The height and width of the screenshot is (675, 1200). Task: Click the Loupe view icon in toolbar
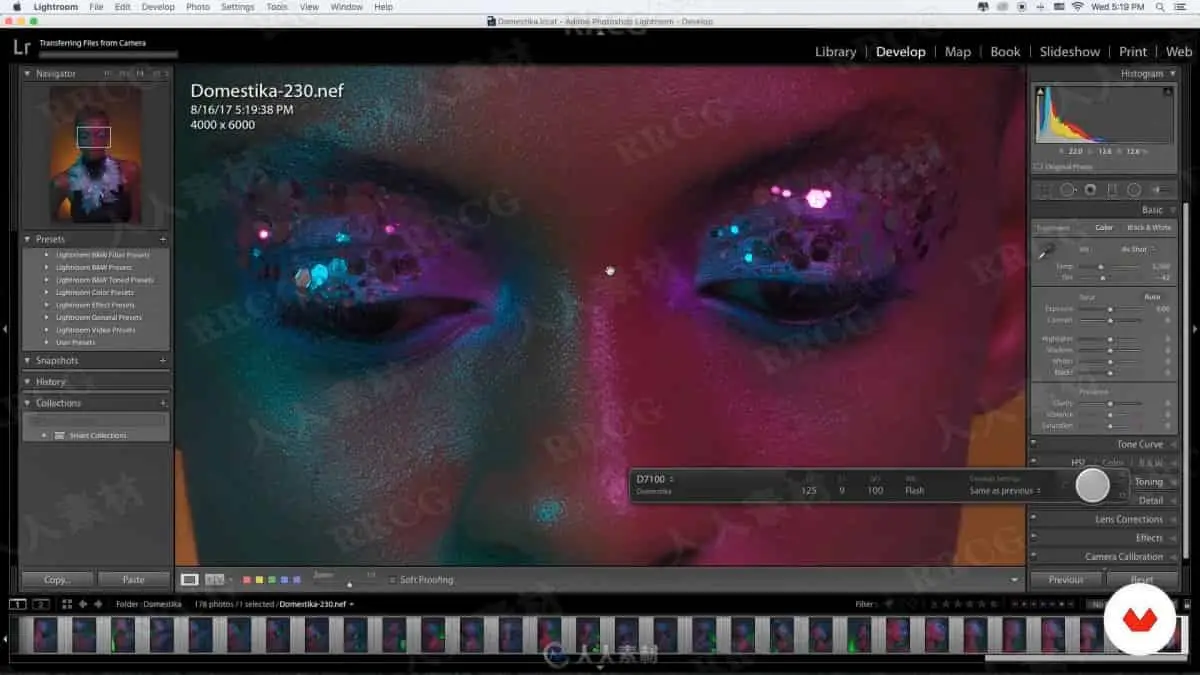pyautogui.click(x=189, y=579)
